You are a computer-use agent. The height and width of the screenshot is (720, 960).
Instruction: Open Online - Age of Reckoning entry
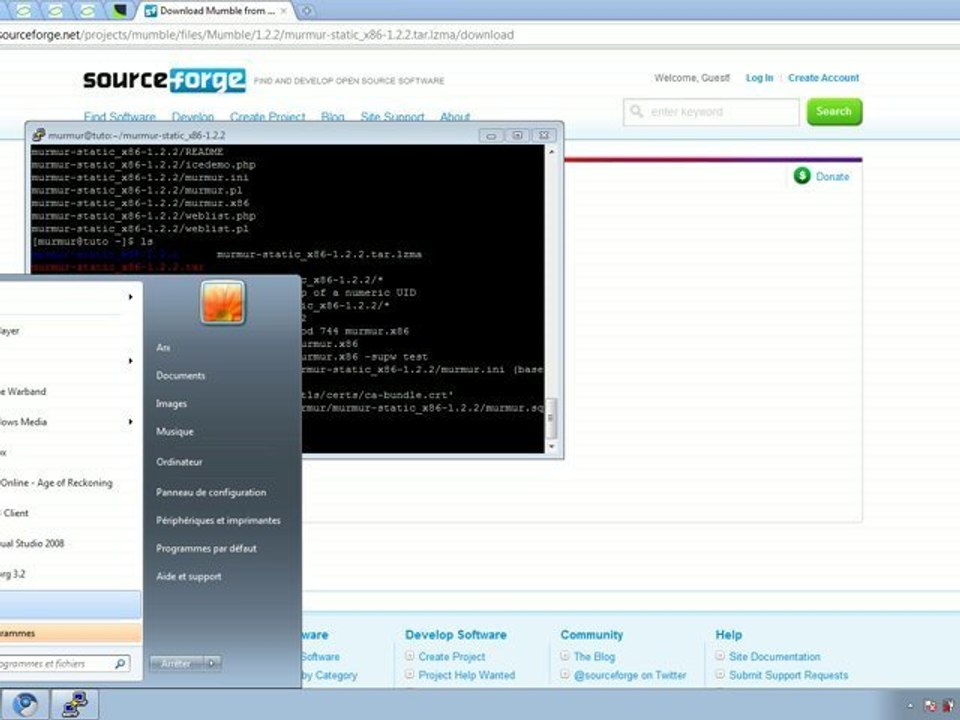(56, 482)
